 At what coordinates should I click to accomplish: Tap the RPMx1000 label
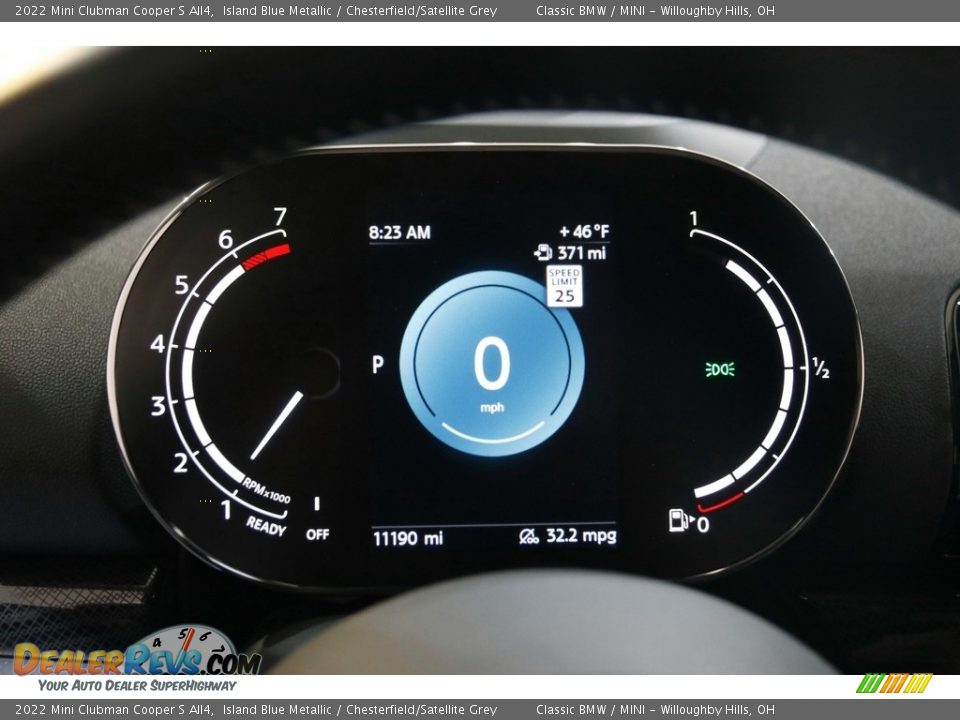[x=266, y=490]
